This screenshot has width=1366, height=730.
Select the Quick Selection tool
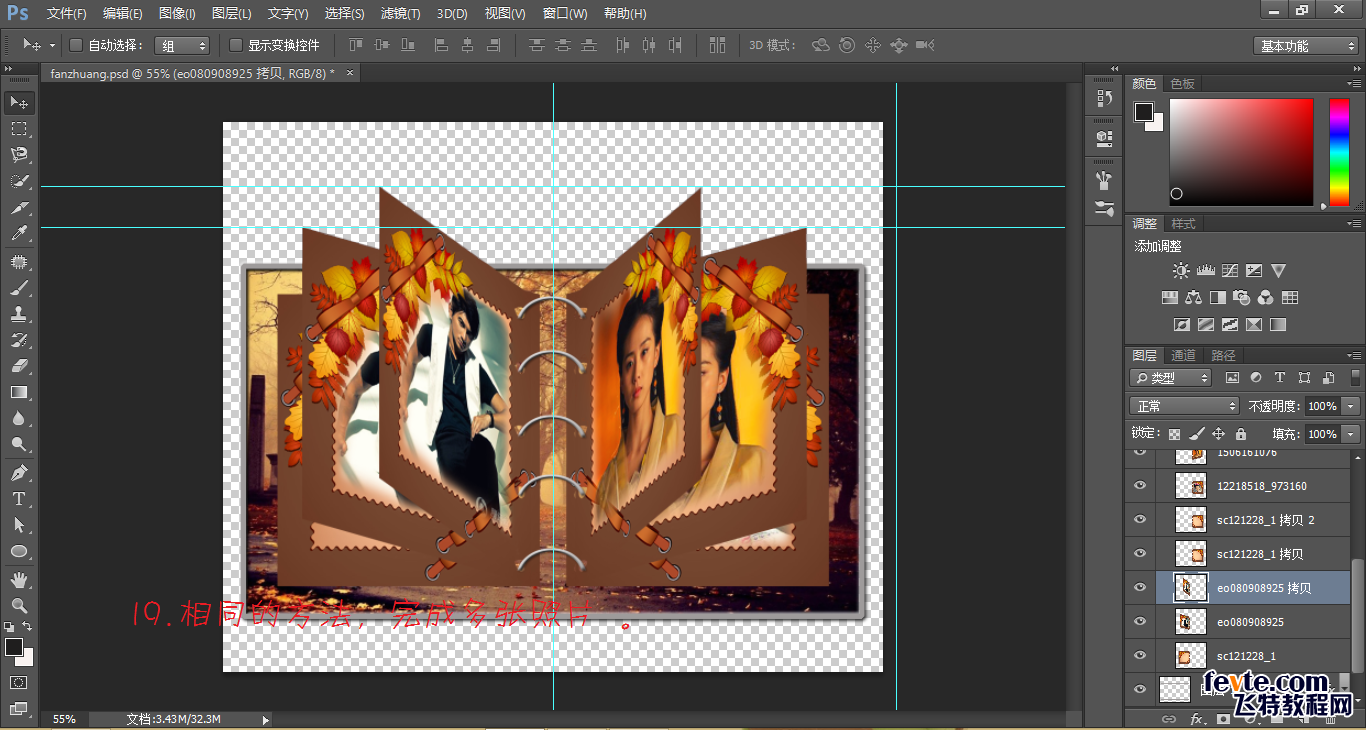click(x=19, y=181)
